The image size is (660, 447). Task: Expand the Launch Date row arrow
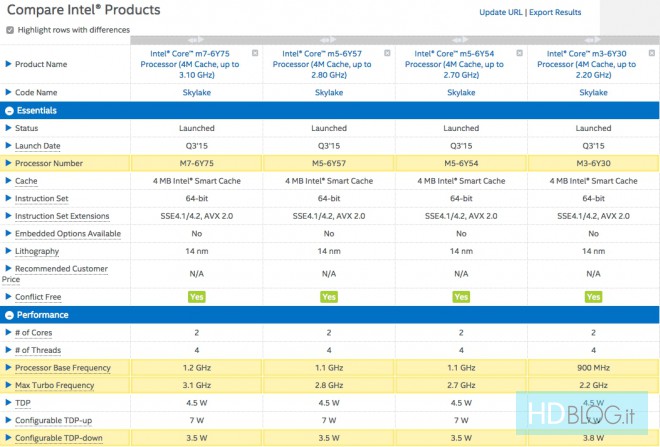pyautogui.click(x=9, y=146)
